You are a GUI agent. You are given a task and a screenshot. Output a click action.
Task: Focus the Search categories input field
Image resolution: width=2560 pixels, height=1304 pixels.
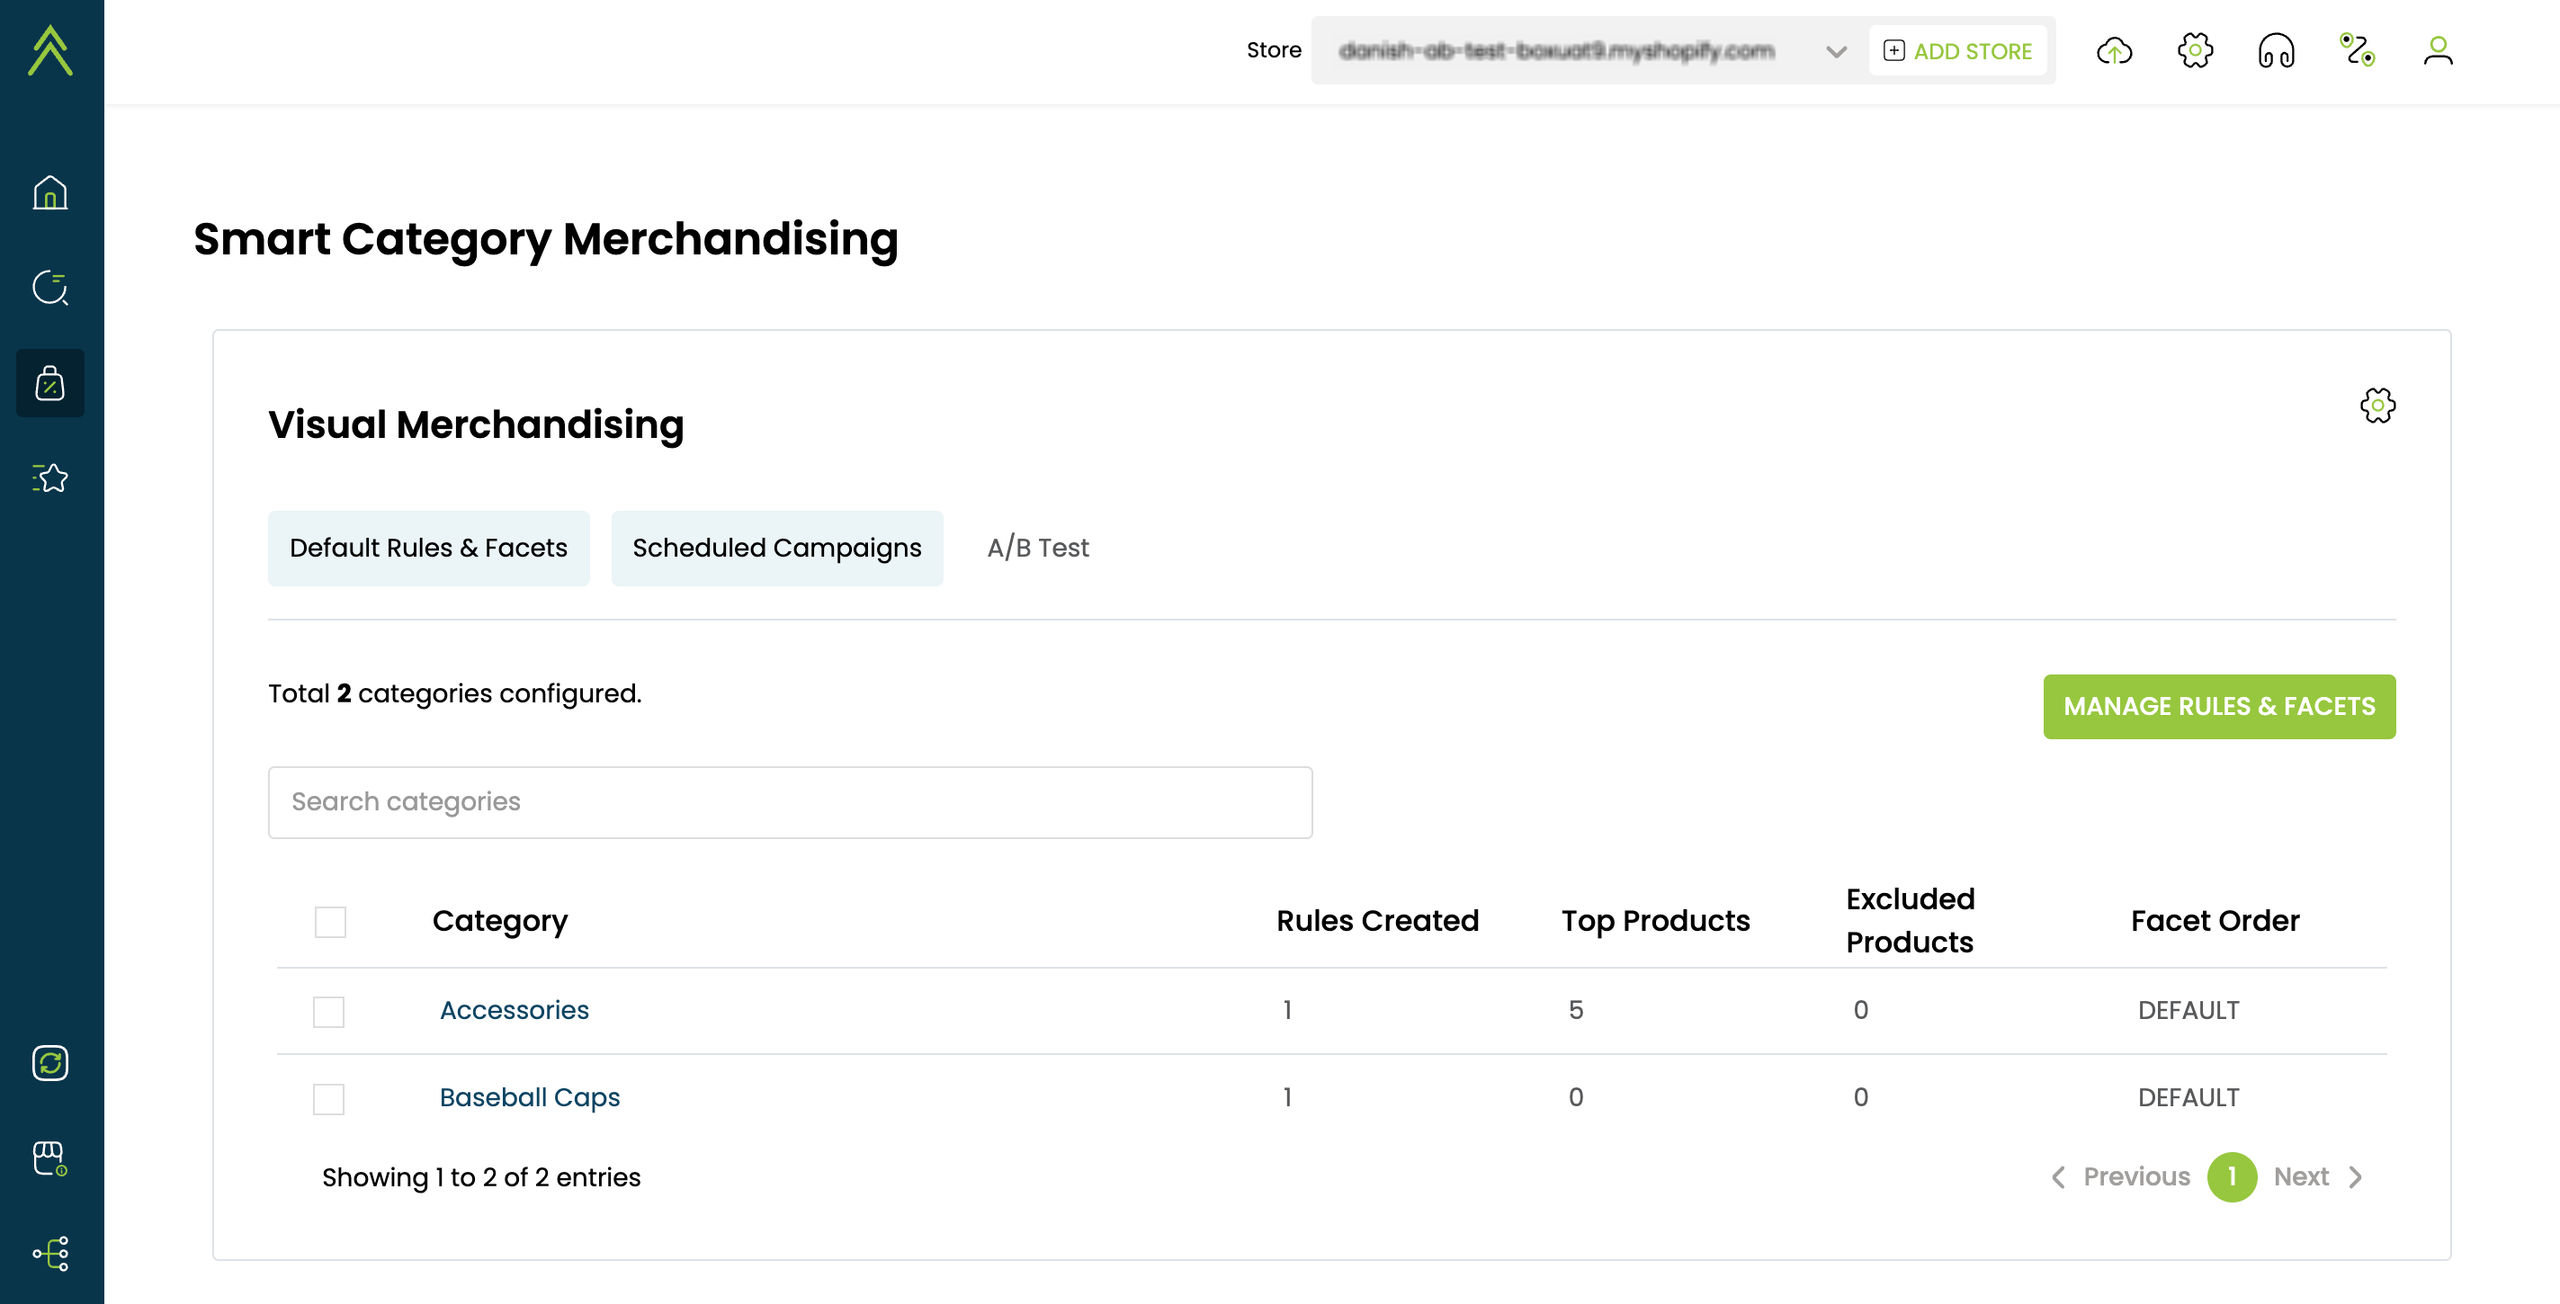[790, 802]
